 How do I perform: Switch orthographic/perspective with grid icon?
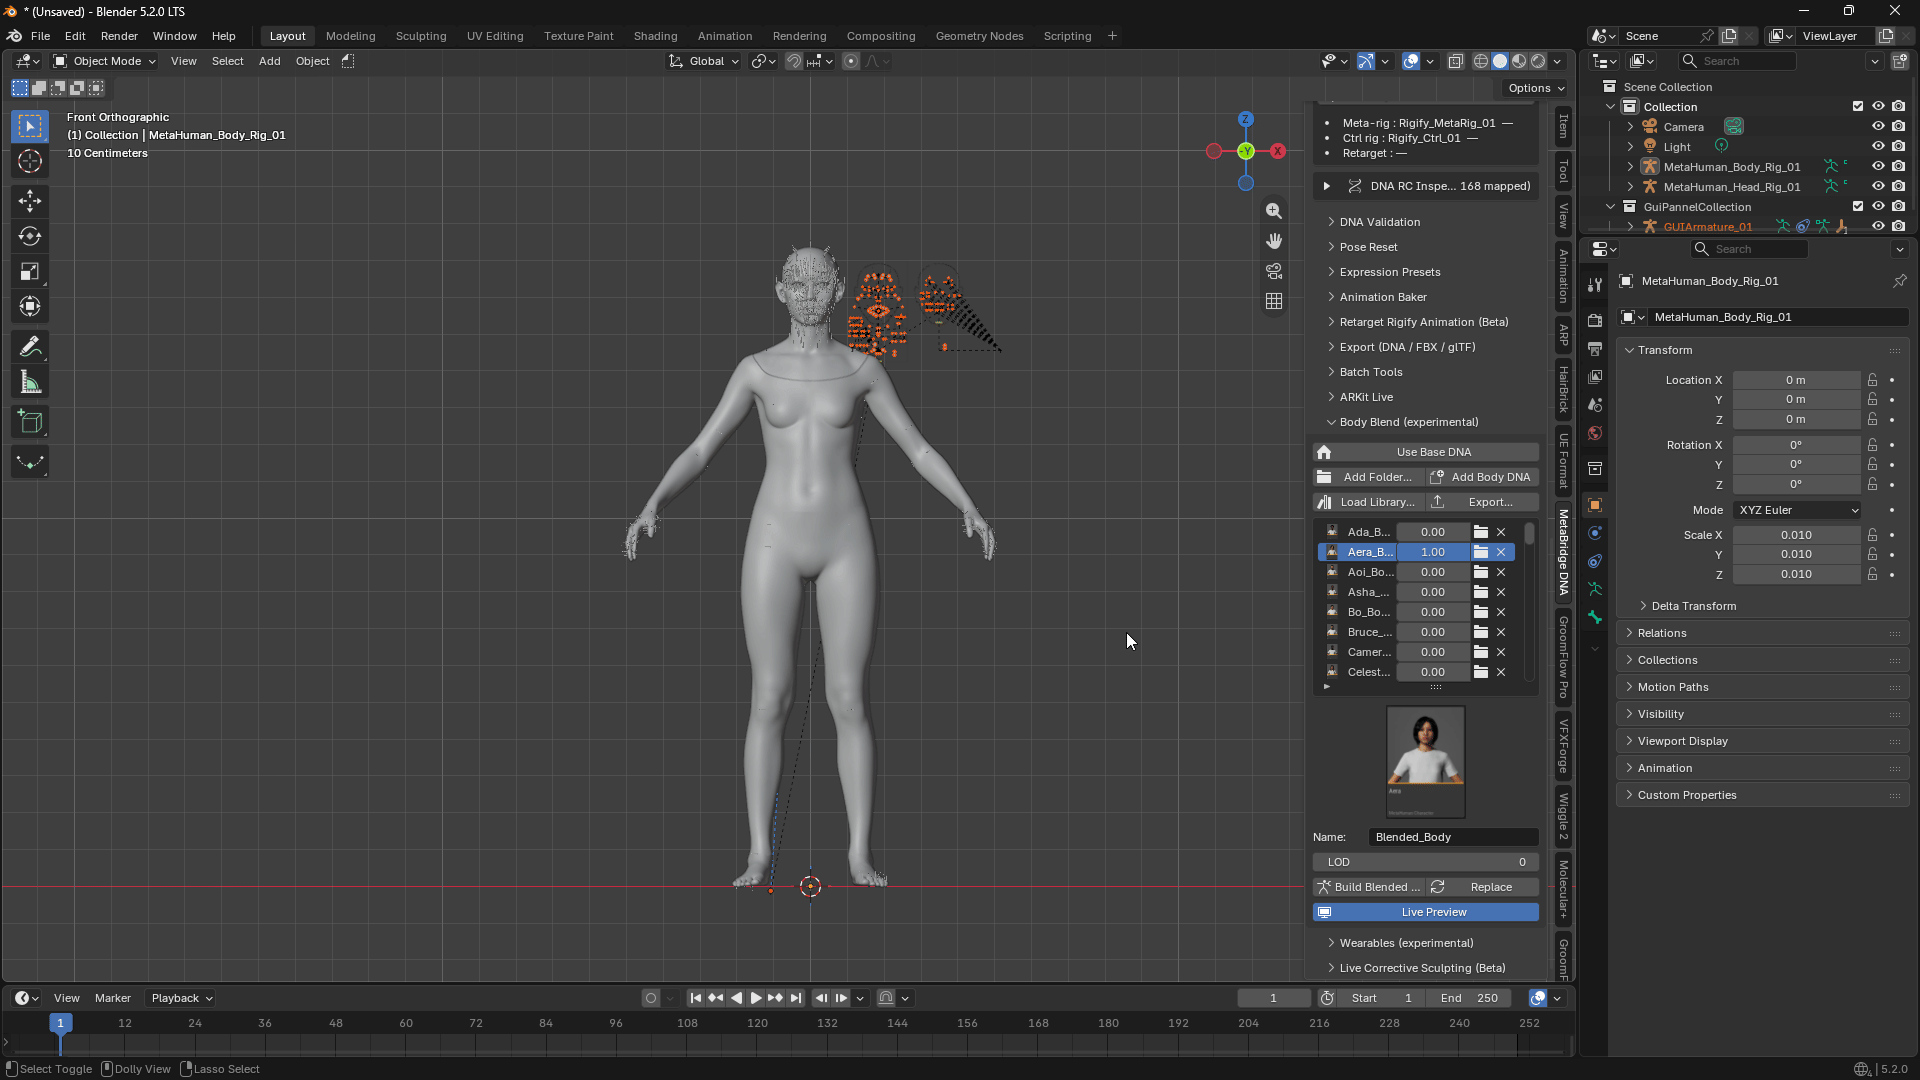point(1274,301)
